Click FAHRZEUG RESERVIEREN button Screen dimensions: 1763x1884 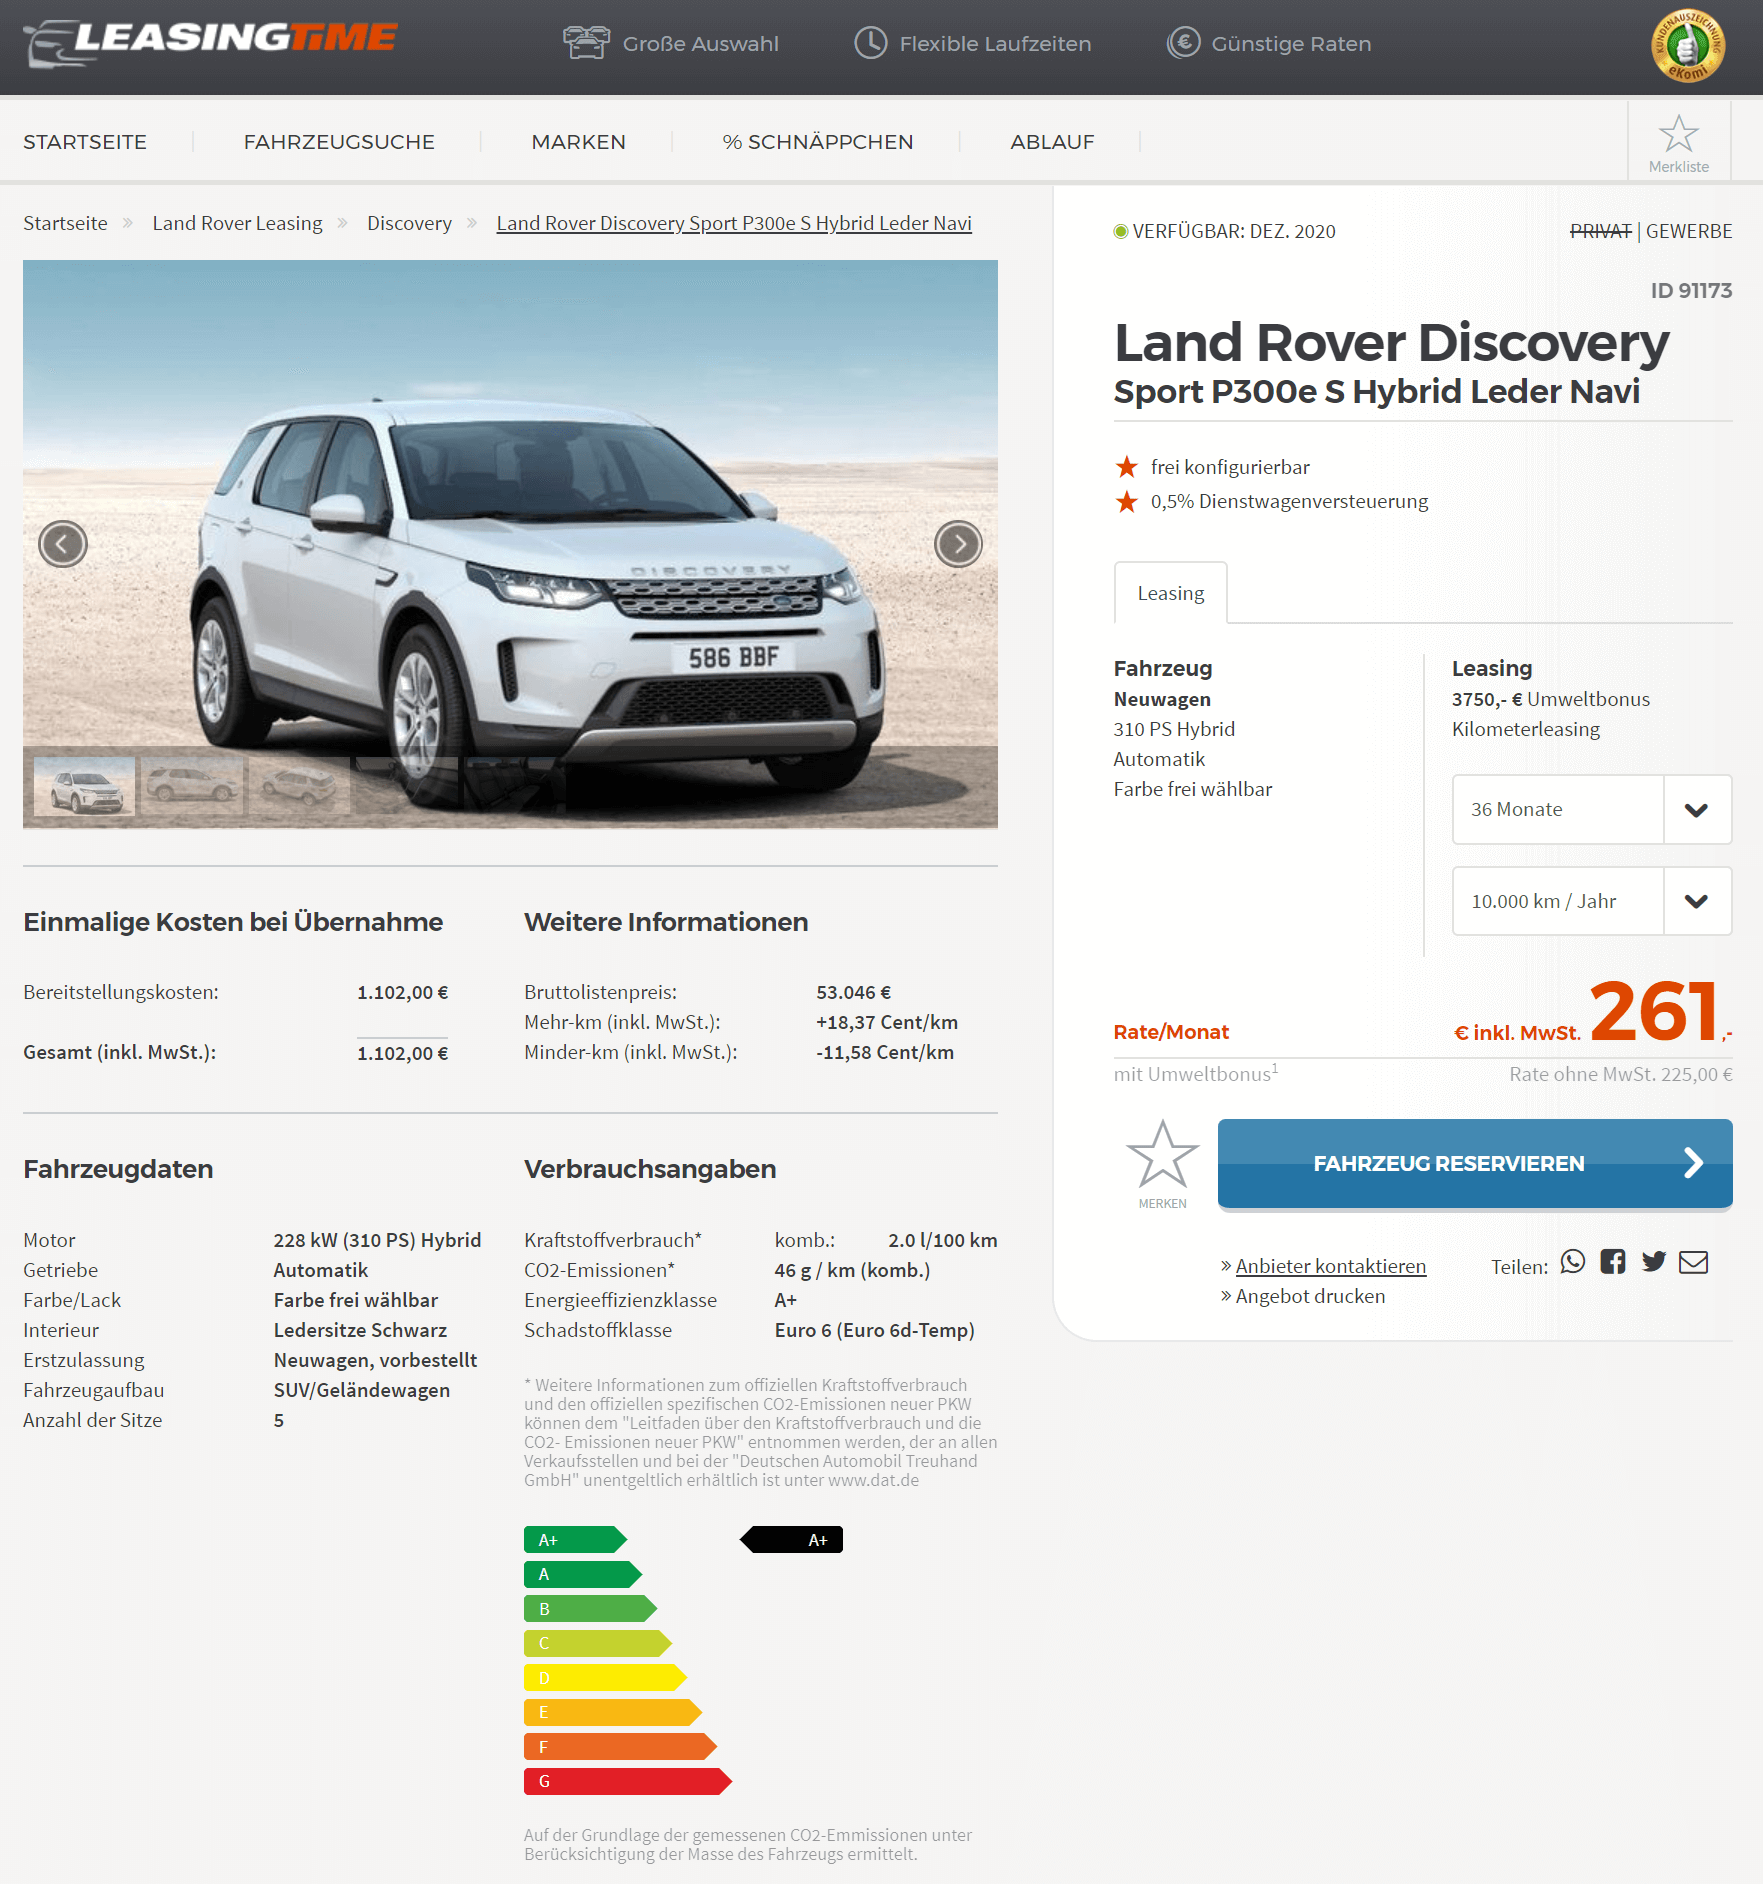[x=1474, y=1164]
